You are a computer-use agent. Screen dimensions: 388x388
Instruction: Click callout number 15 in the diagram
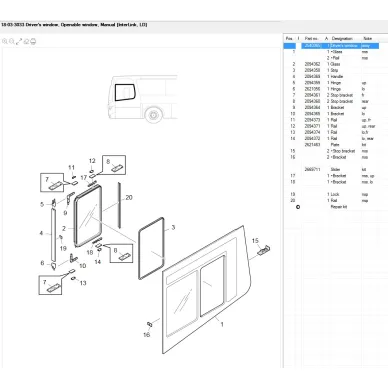[255, 240]
